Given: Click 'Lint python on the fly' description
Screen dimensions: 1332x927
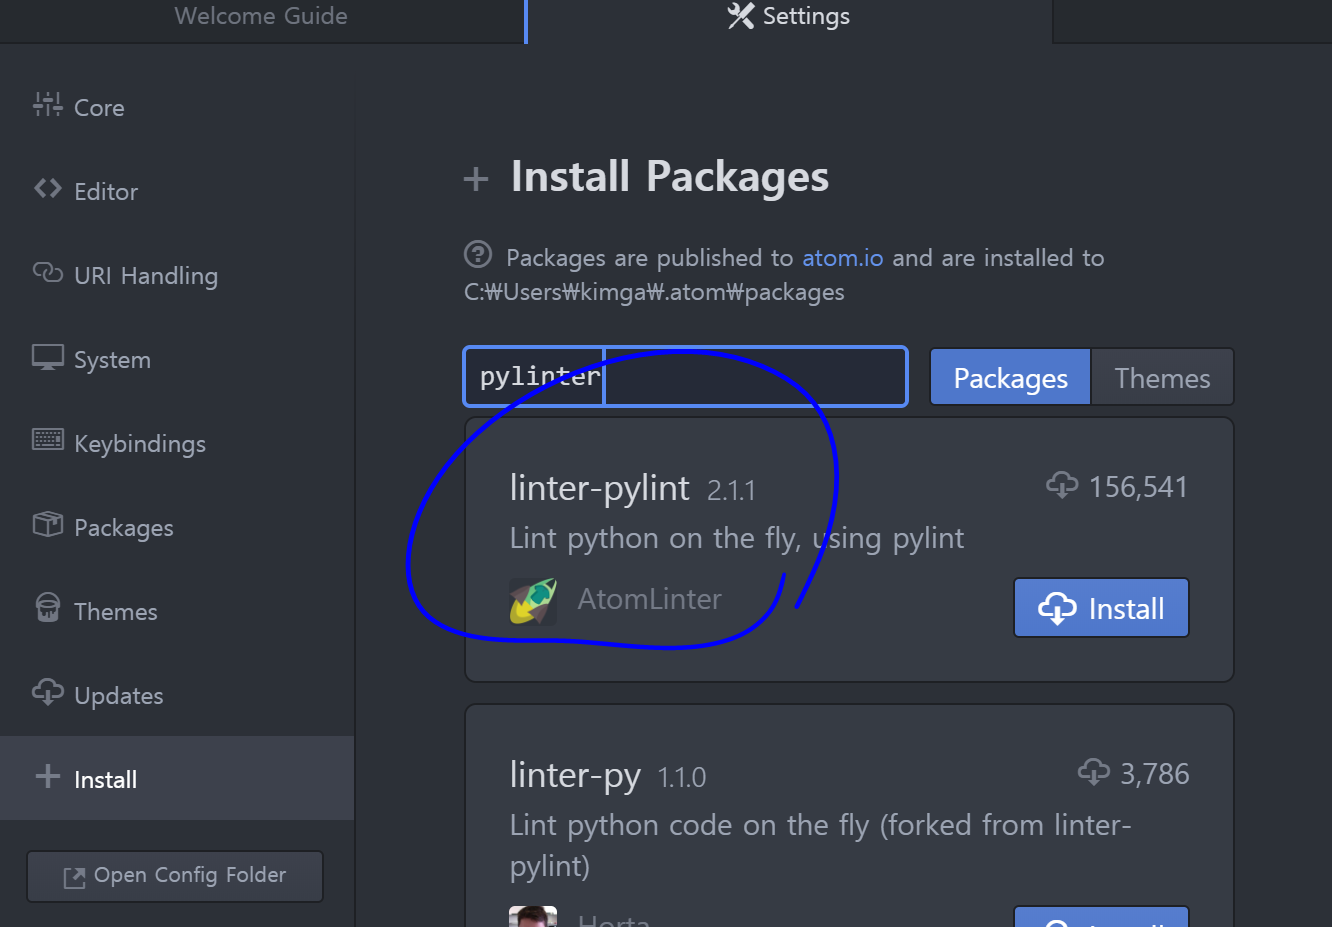Looking at the screenshot, I should coord(737,538).
